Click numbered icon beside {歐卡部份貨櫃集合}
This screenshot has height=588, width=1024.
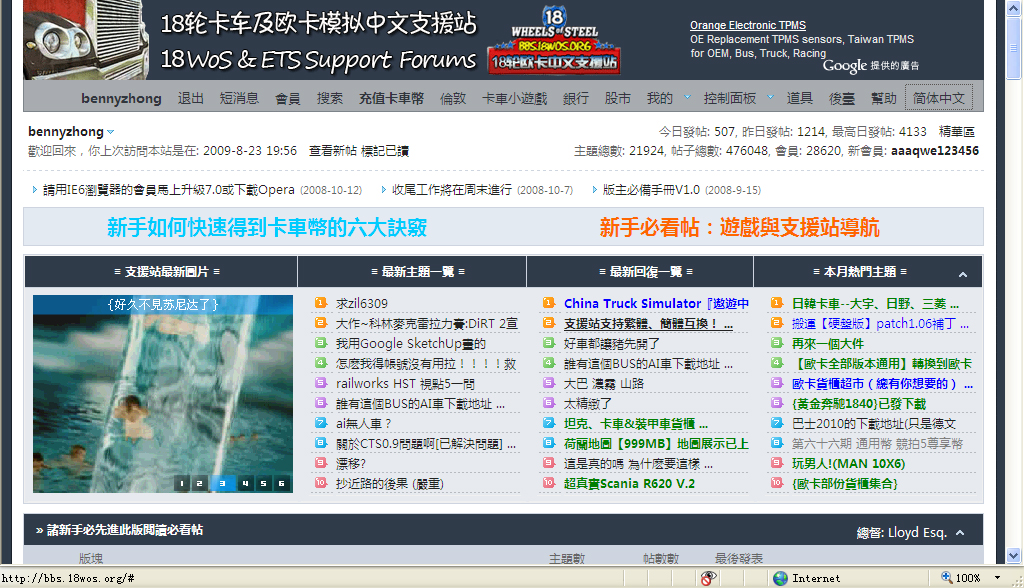(777, 483)
